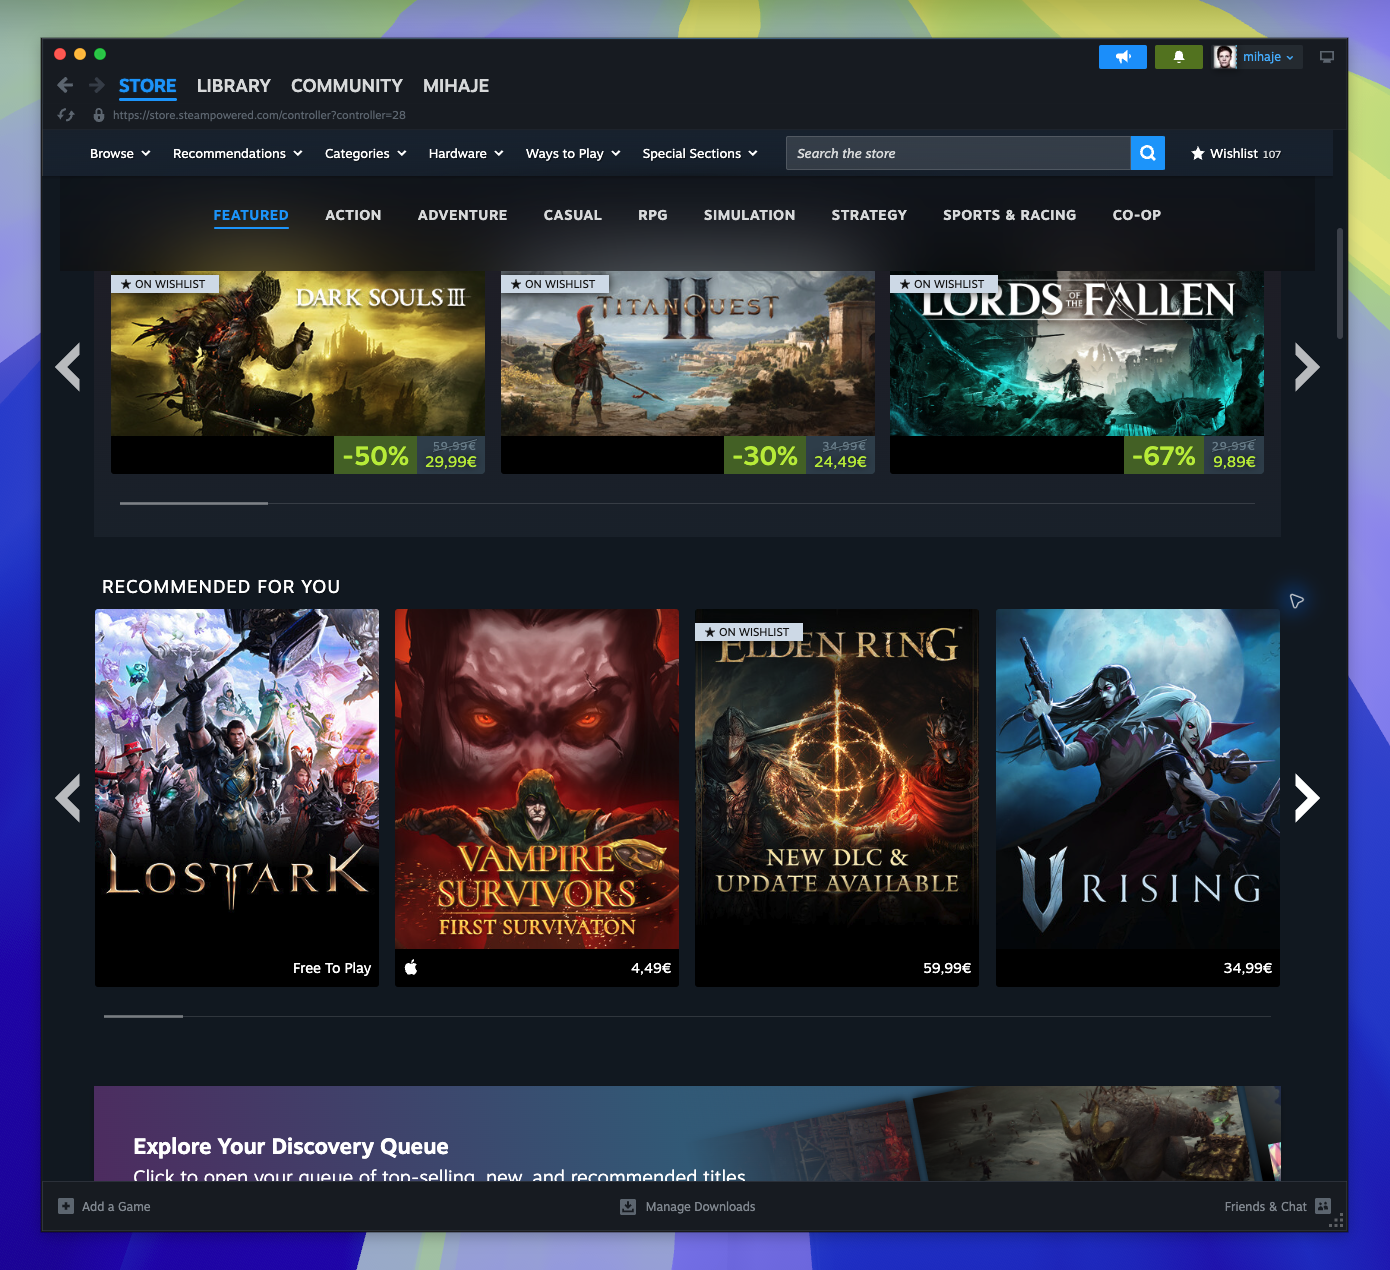
Task: Click the Apple icon on Vampire Survivors
Action: pos(411,967)
